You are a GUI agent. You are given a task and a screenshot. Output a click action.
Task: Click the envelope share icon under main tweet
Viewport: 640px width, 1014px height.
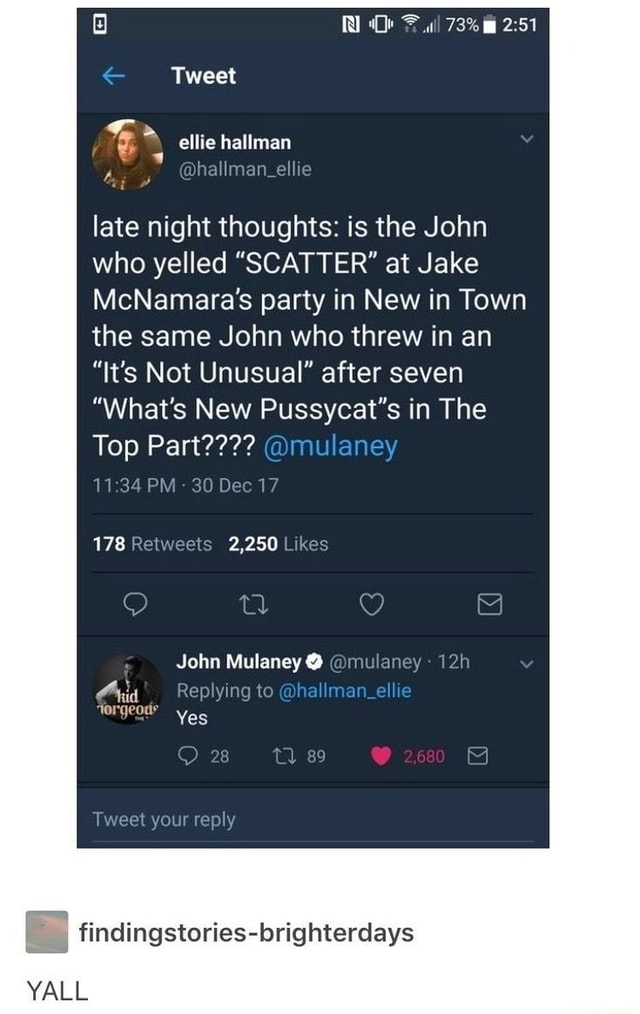click(489, 605)
